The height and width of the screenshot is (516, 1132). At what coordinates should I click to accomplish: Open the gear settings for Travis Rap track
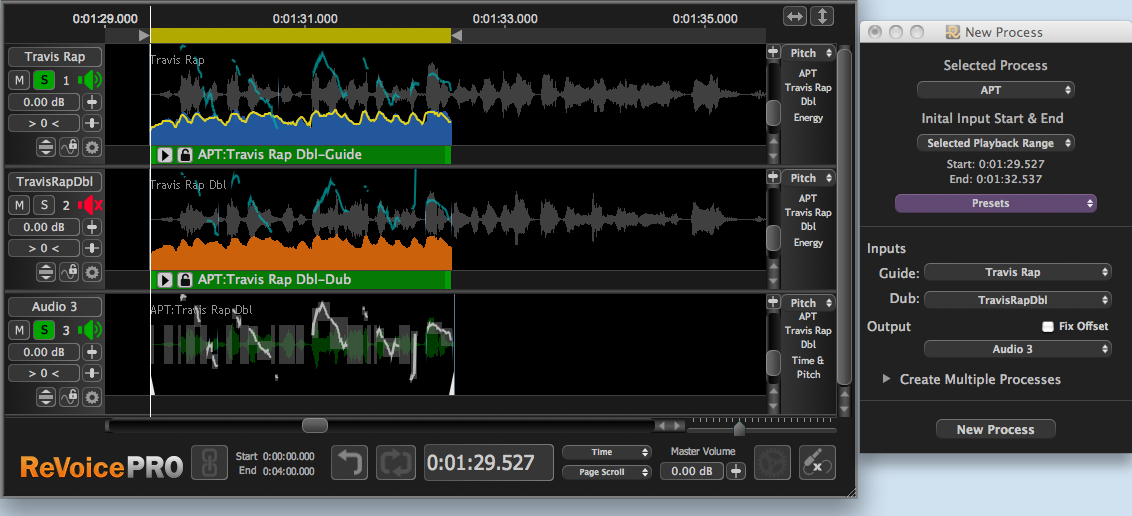[92, 147]
